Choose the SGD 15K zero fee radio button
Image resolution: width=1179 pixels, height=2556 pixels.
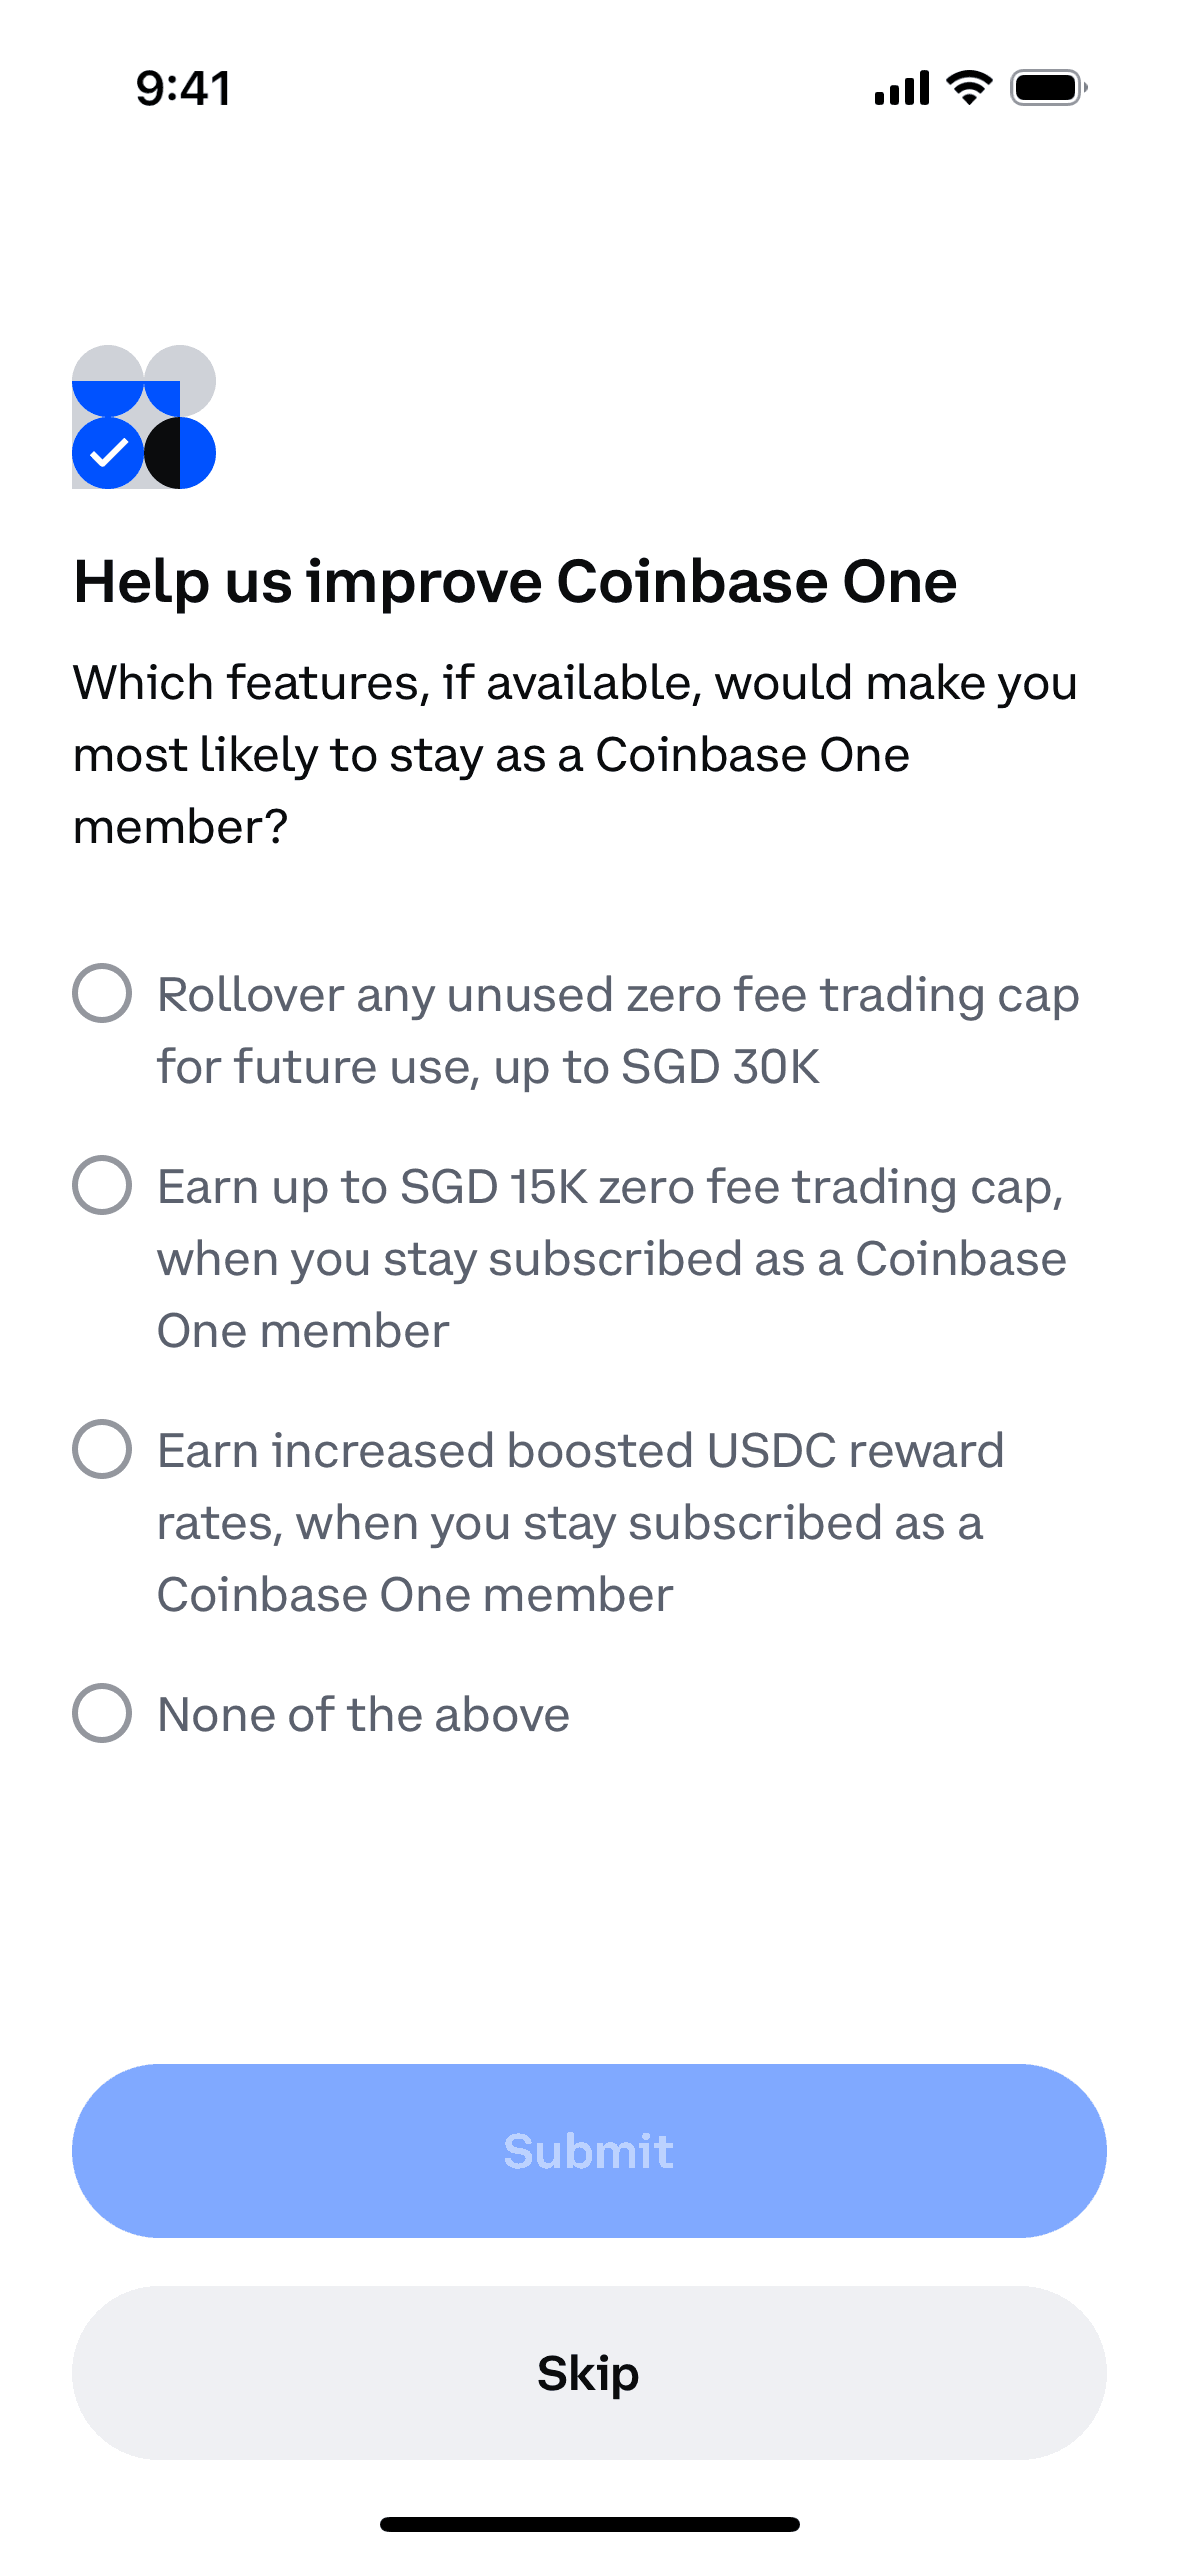point(102,1185)
